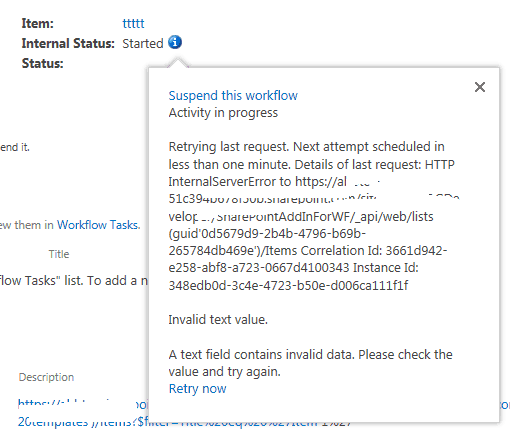
Task: Click the Internal Status label
Action: (x=68, y=44)
